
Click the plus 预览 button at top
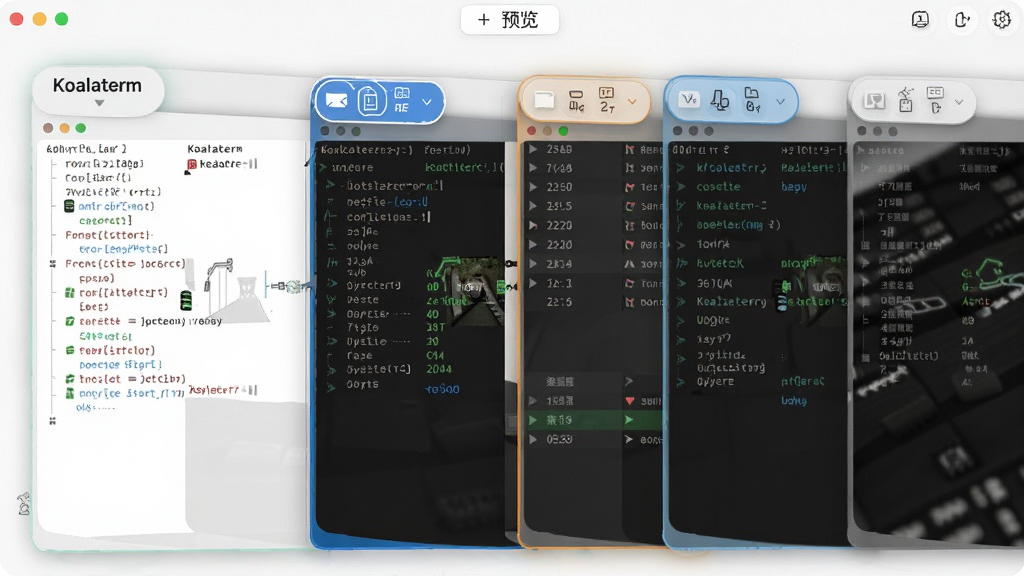[x=509, y=20]
